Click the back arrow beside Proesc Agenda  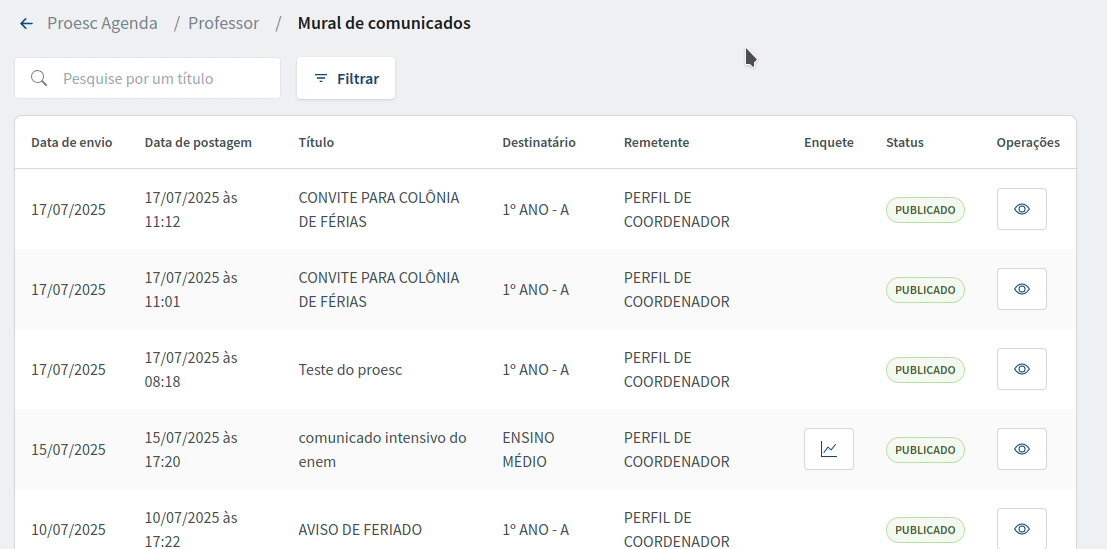26,23
